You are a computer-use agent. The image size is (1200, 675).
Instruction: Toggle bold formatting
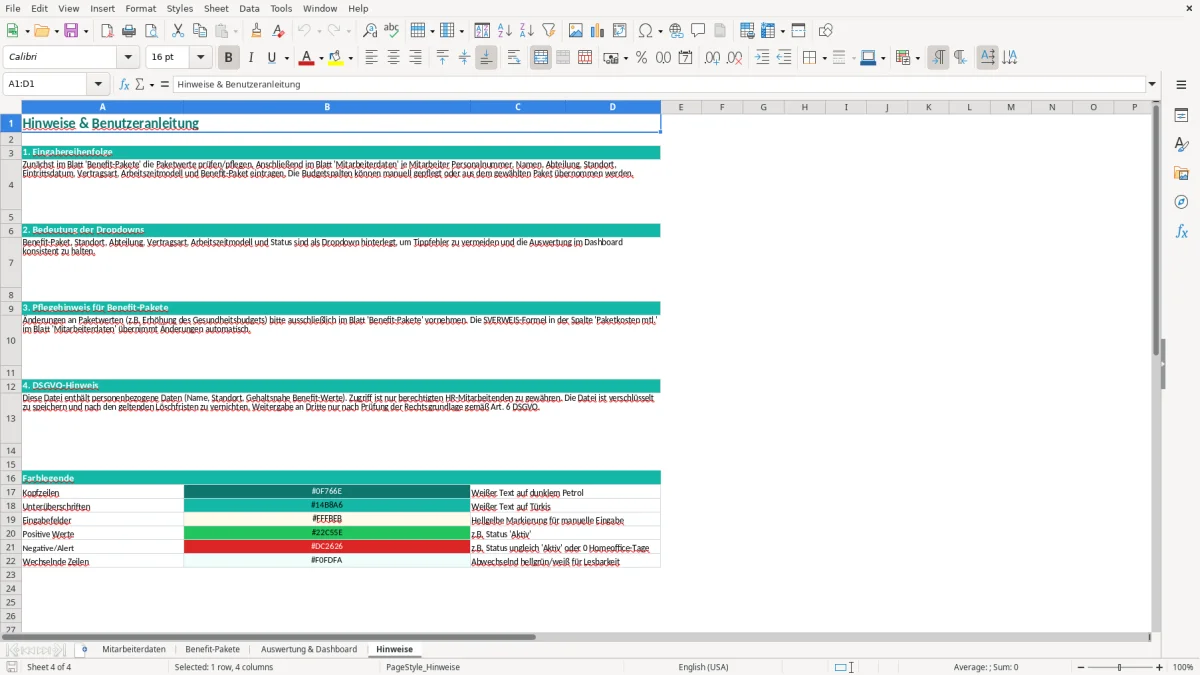pos(228,58)
